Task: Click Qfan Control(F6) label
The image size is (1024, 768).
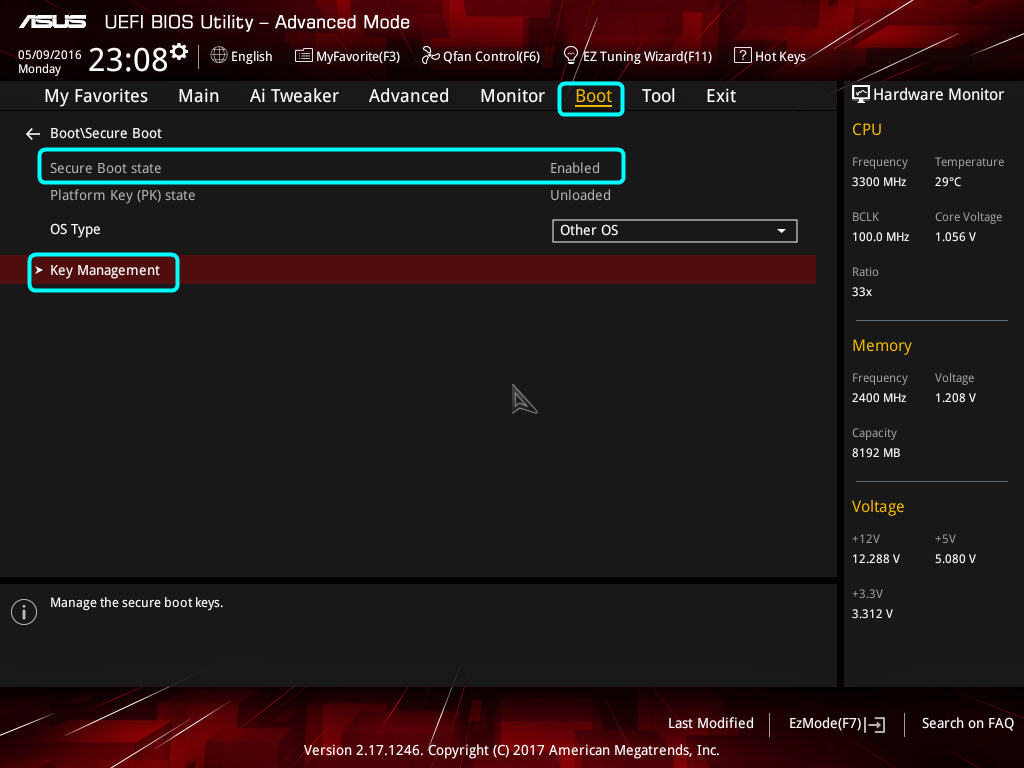Action: (x=491, y=57)
